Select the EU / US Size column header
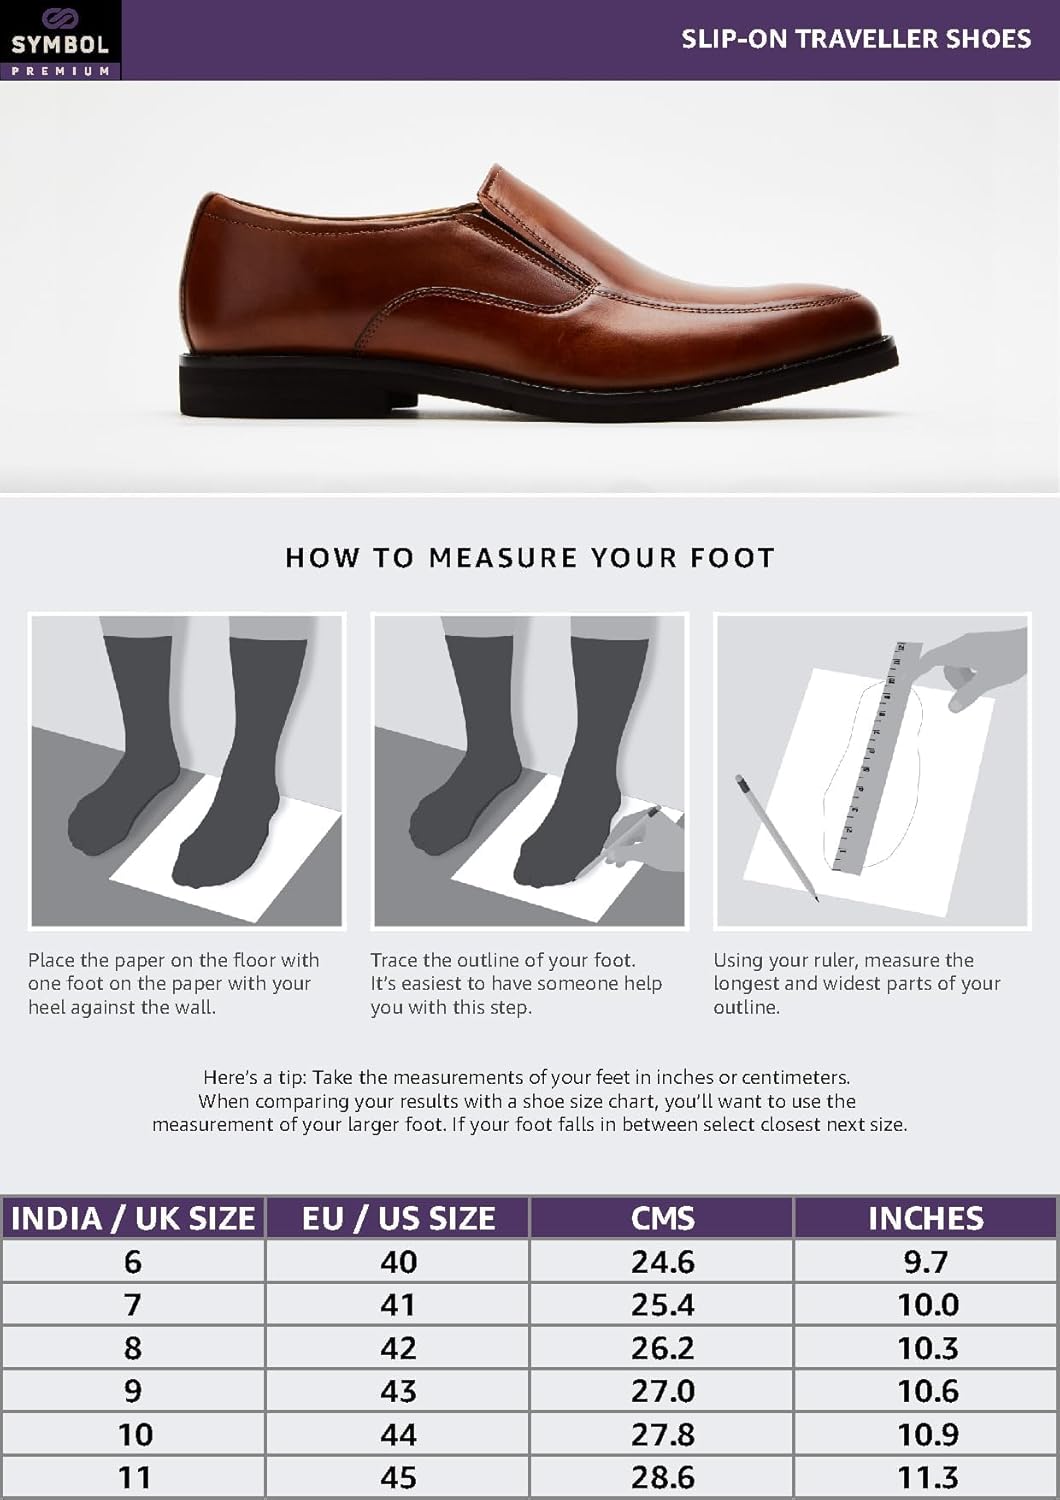Image resolution: width=1060 pixels, height=1500 pixels. [x=398, y=1218]
